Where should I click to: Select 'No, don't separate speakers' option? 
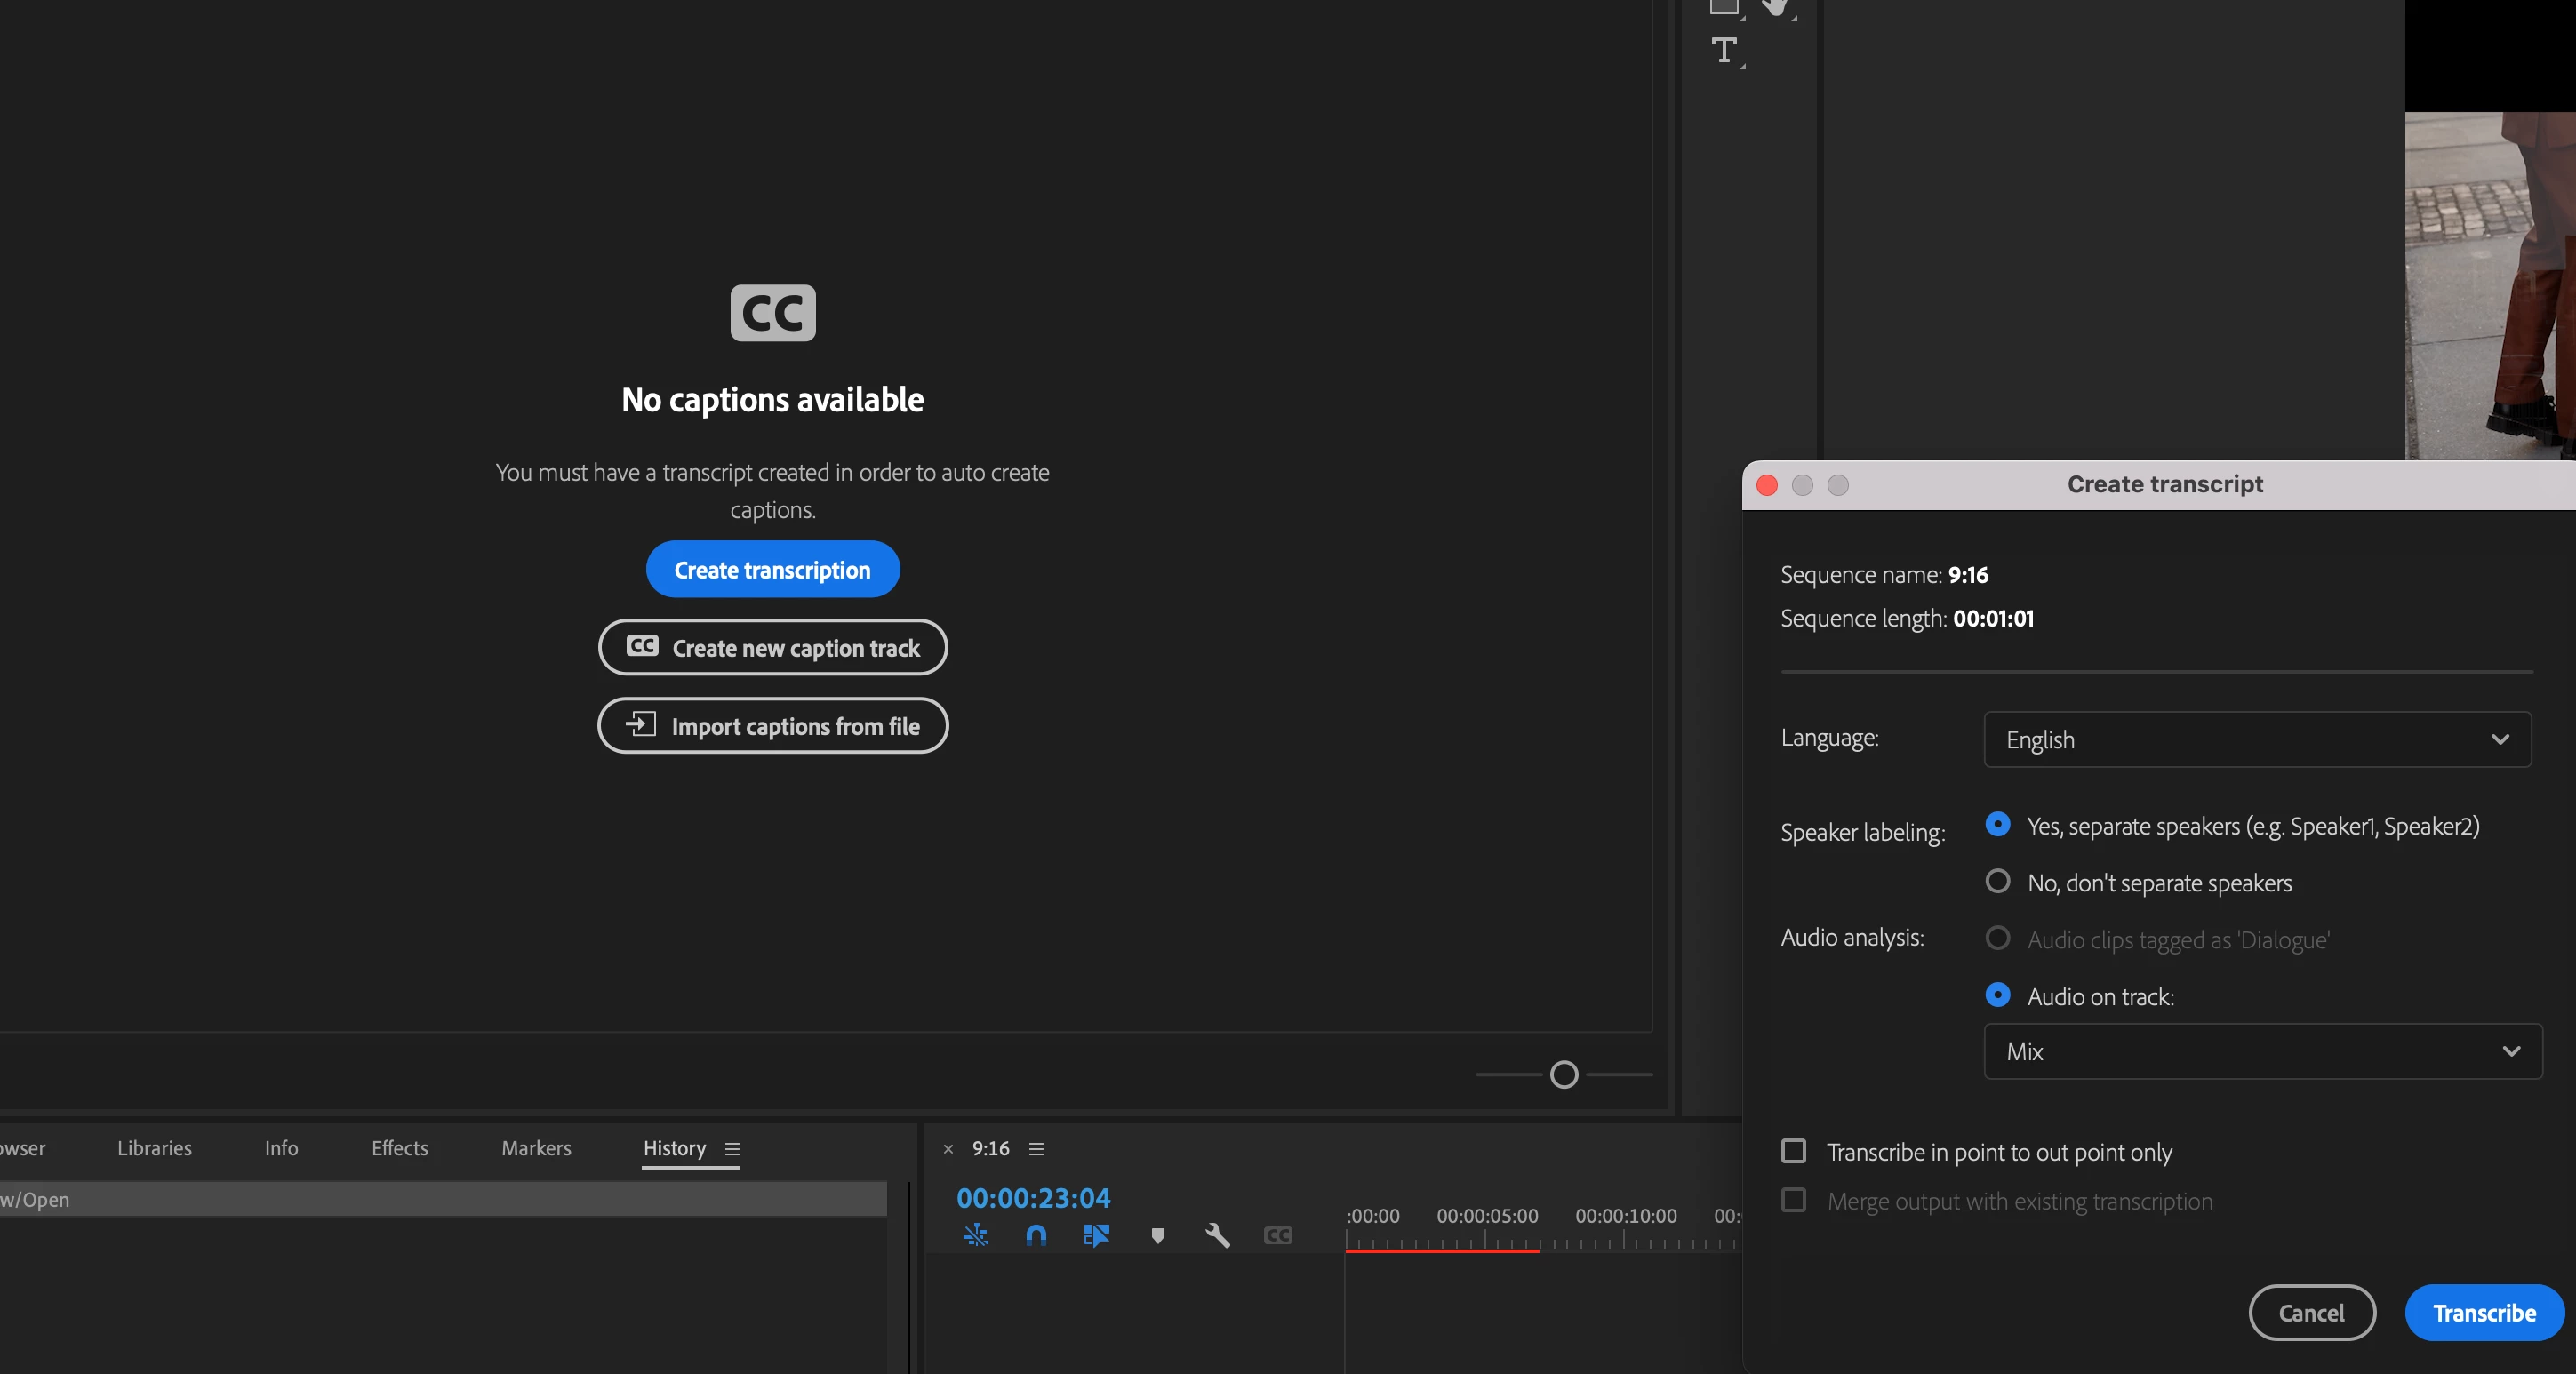point(1997,881)
